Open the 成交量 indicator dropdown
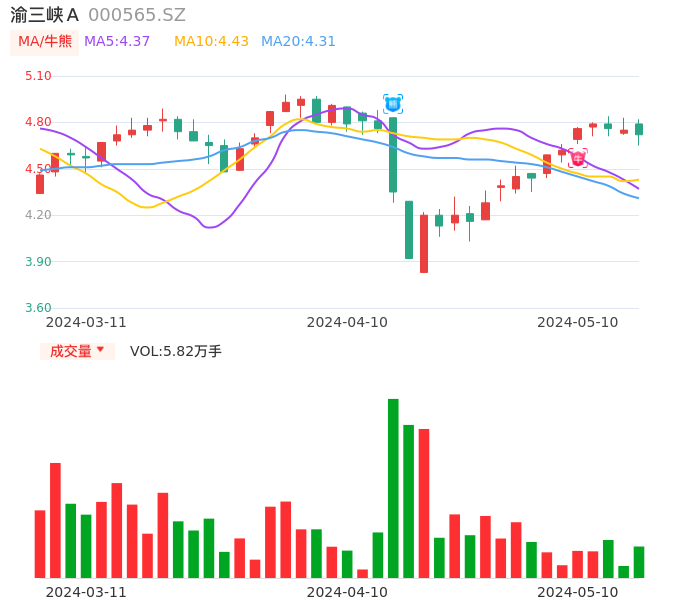 coord(77,351)
